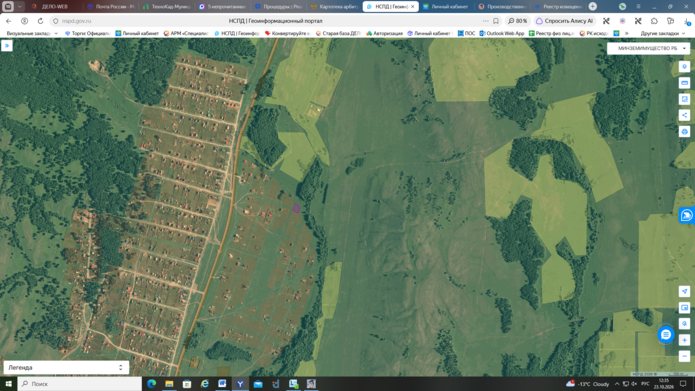
Task: Open Старая база ДЕЛО bookmark
Action: pyautogui.click(x=339, y=33)
